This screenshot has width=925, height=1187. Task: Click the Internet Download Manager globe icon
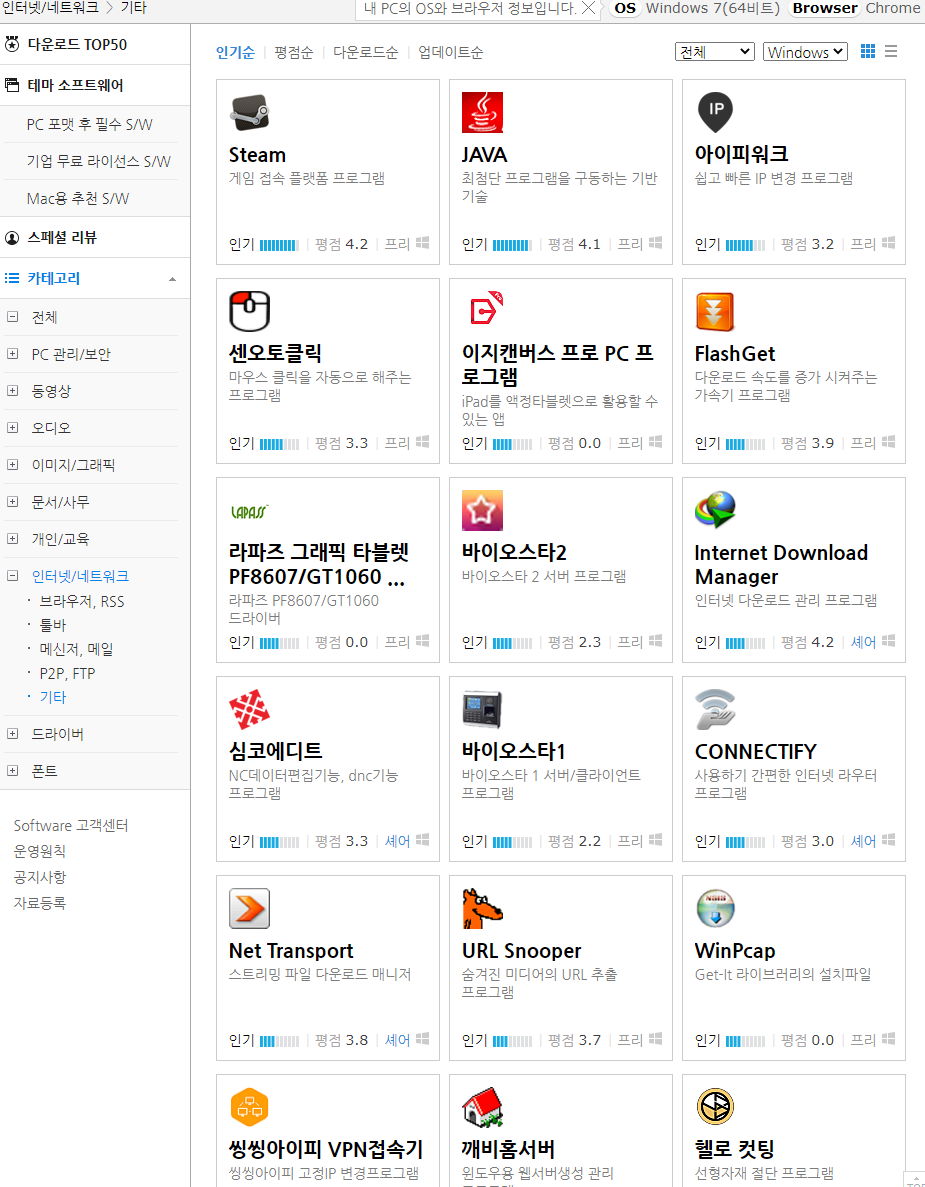(x=715, y=510)
